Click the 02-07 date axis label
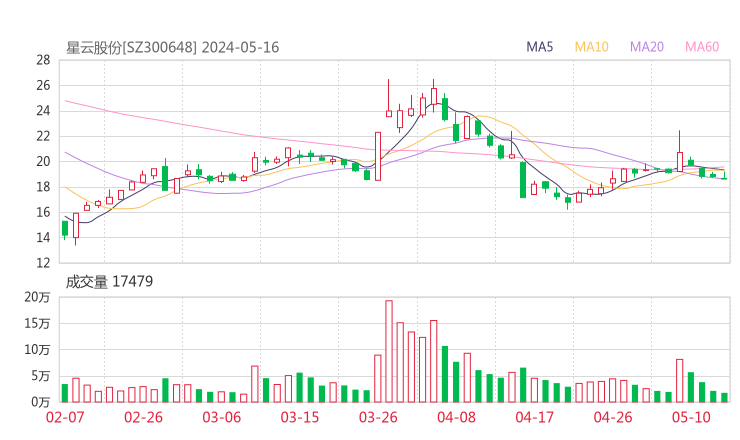Viewport: 740px width, 440px height. 65,418
